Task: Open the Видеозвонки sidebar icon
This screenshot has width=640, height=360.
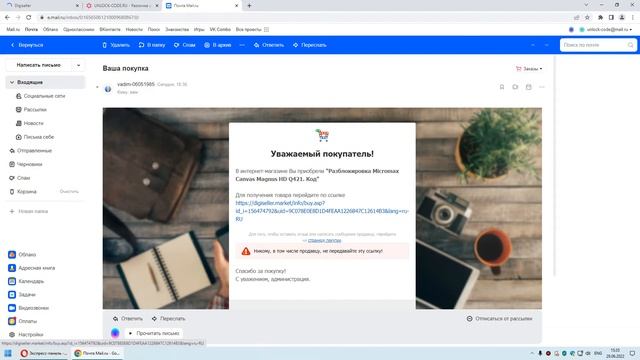Action: pos(12,308)
